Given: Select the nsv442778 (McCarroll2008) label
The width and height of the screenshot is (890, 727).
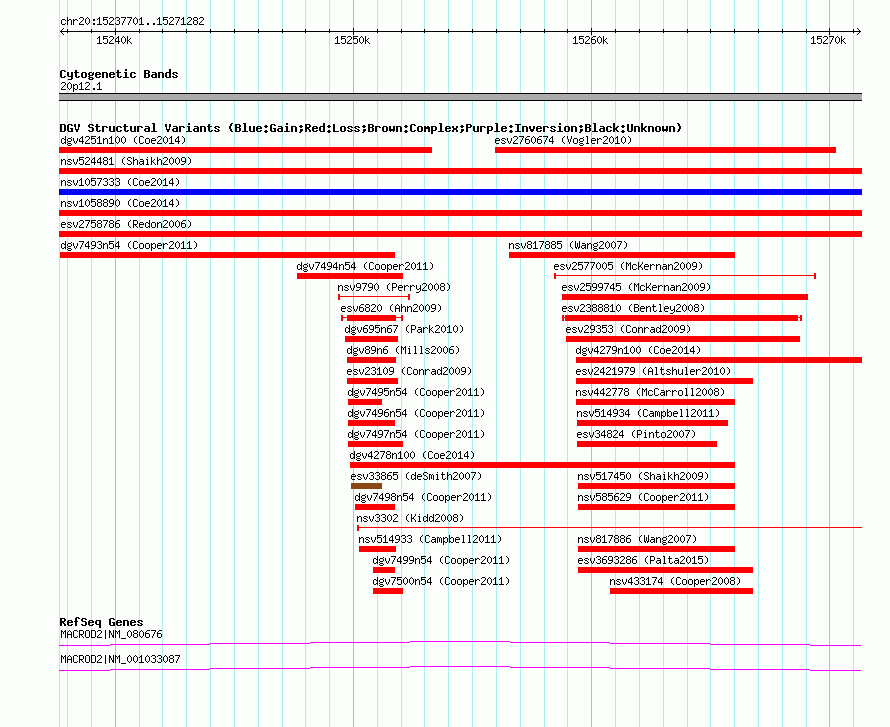Looking at the screenshot, I should 650,392.
